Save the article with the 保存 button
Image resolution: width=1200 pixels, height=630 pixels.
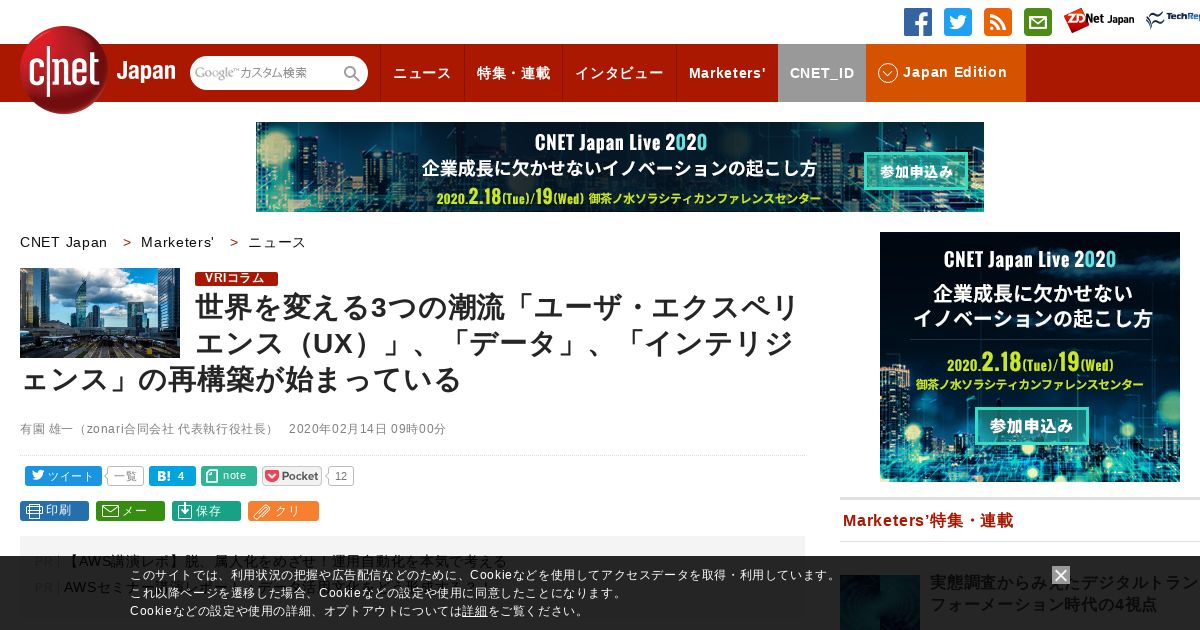pos(206,511)
